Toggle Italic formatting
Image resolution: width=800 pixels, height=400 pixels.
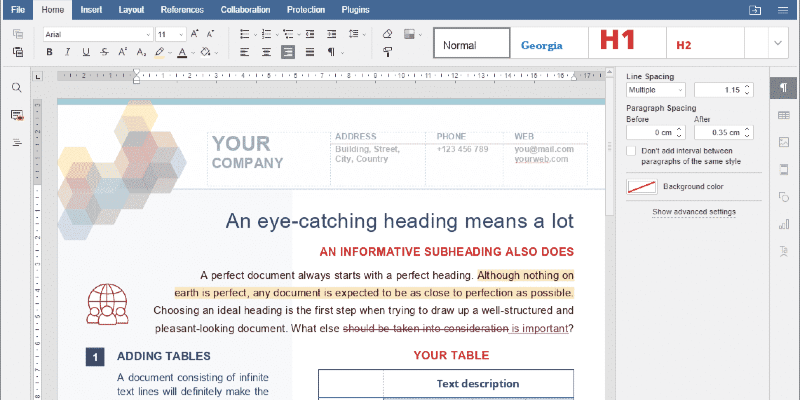68,52
